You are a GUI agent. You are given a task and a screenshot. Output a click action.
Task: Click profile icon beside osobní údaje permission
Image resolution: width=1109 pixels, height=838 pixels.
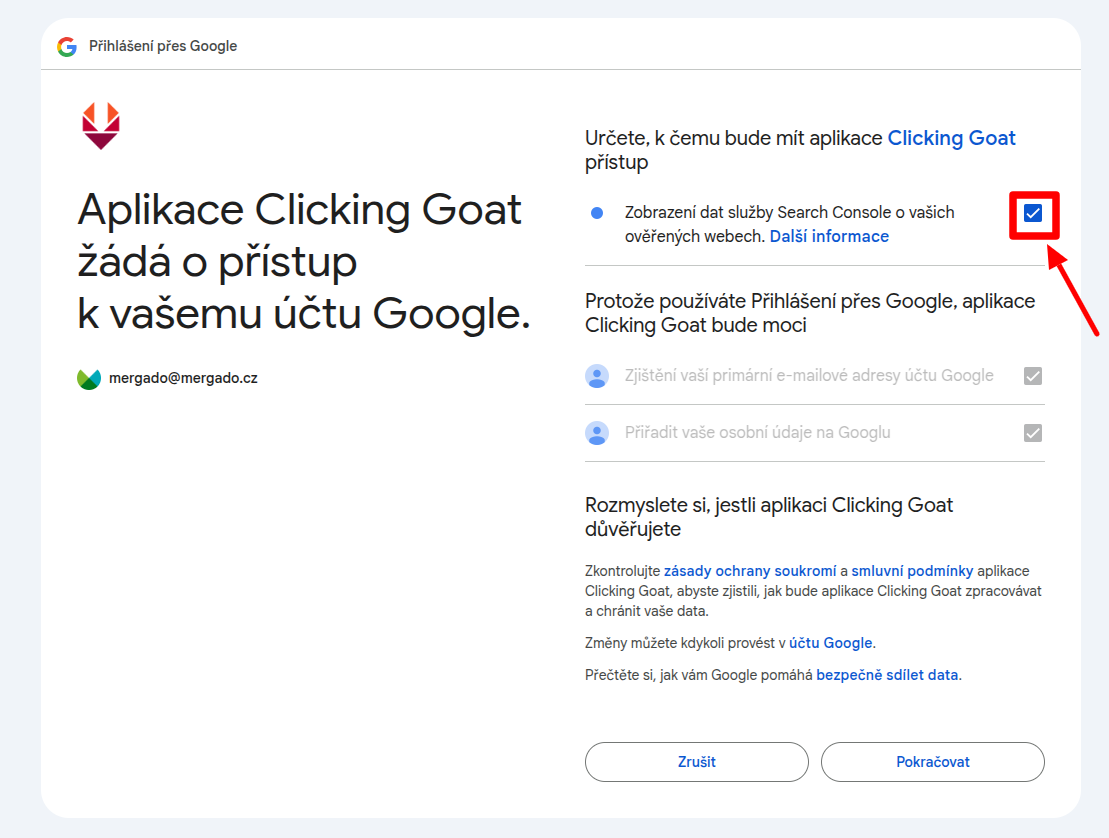597,433
